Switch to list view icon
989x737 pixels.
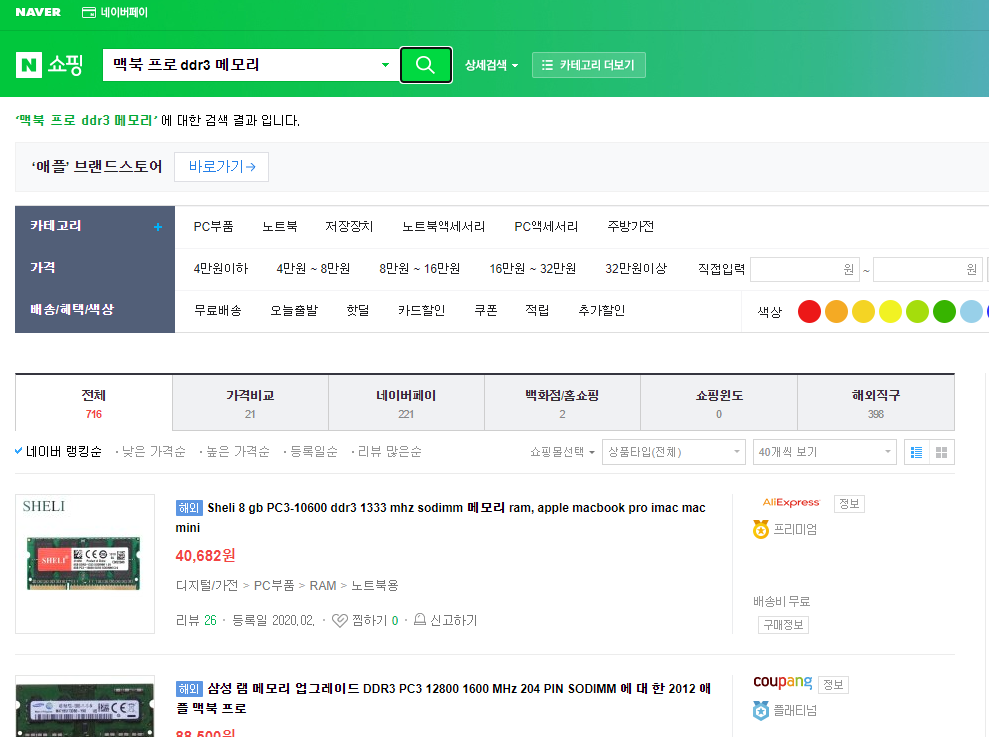click(916, 452)
